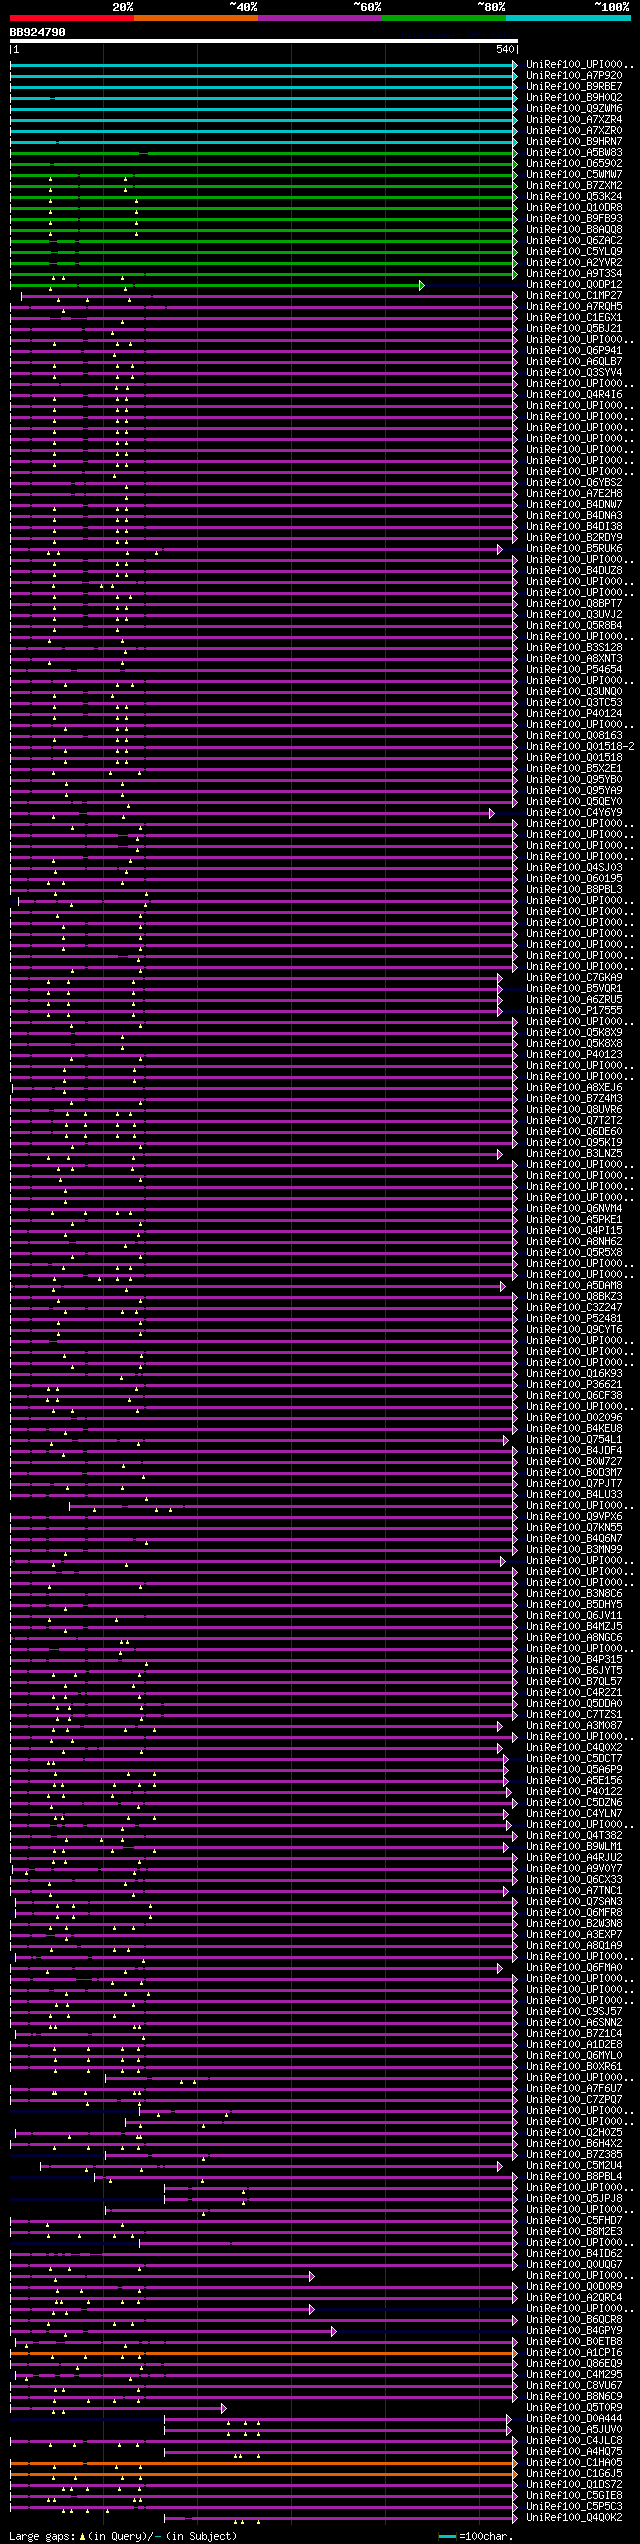The width and height of the screenshot is (640, 2544).
Task: Open the hit UniRef100_B9HRN7
Action: coord(574,142)
